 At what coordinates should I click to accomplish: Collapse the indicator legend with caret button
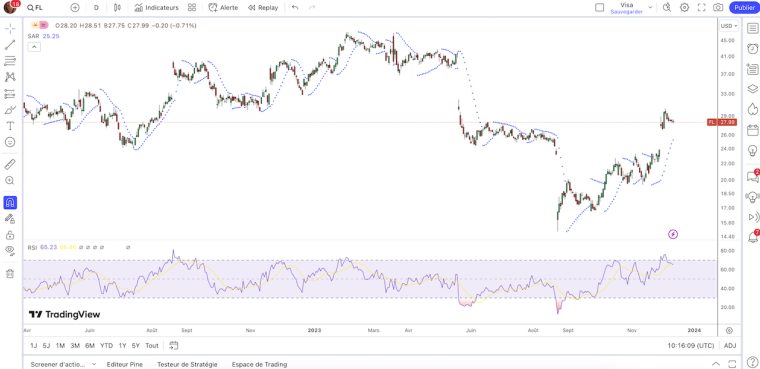coord(34,47)
